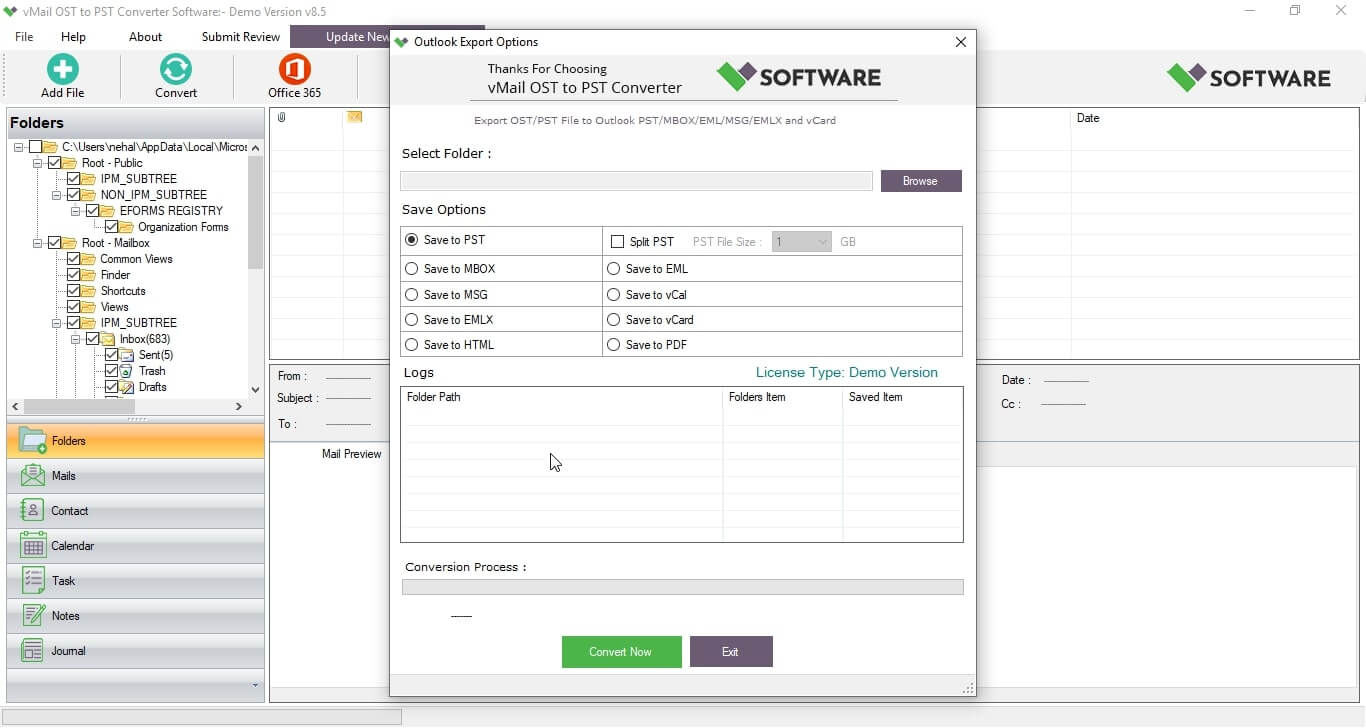The height and width of the screenshot is (728, 1366).
Task: Uncheck the Root - Public checkbox
Action: click(x=55, y=163)
